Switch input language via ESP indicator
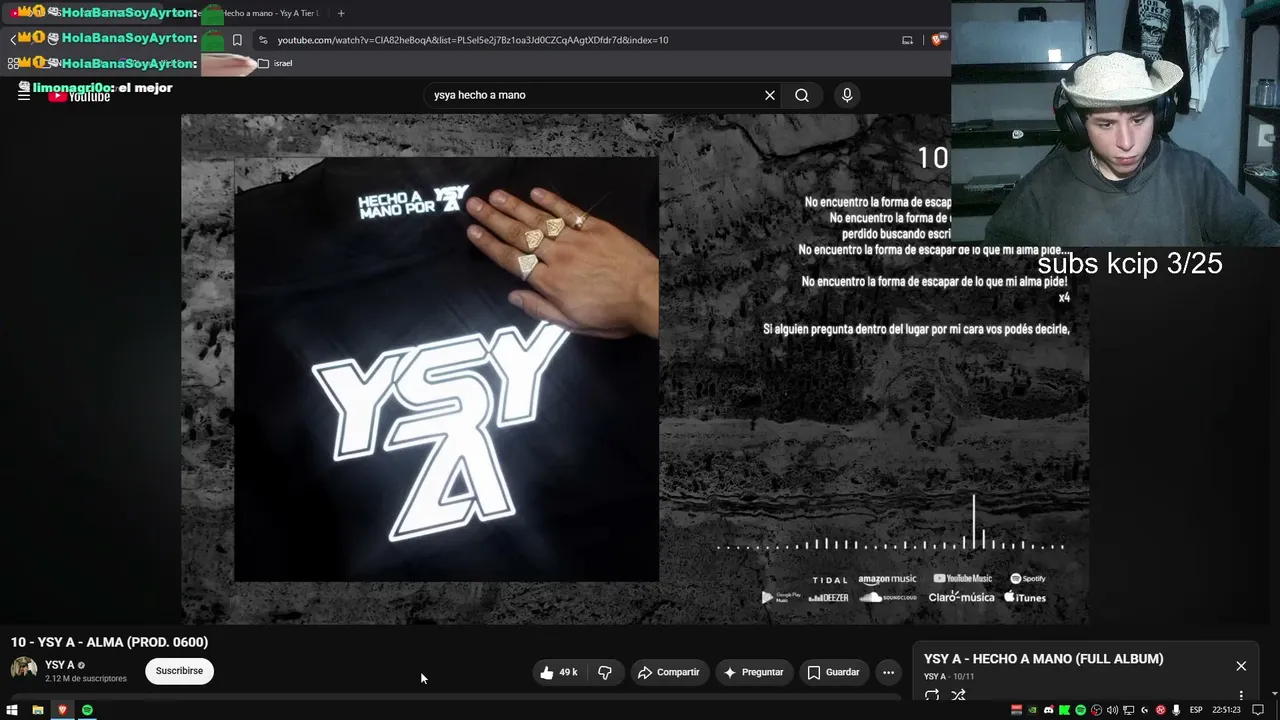 (1196, 710)
